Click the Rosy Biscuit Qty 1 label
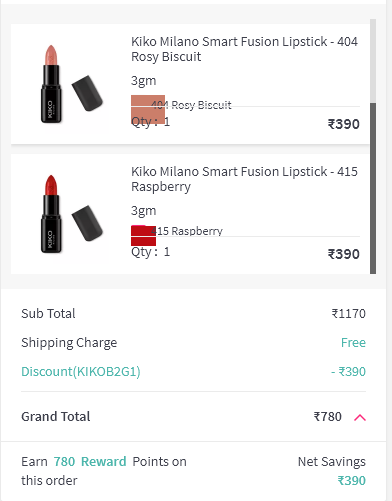392x501 pixels. (x=150, y=122)
